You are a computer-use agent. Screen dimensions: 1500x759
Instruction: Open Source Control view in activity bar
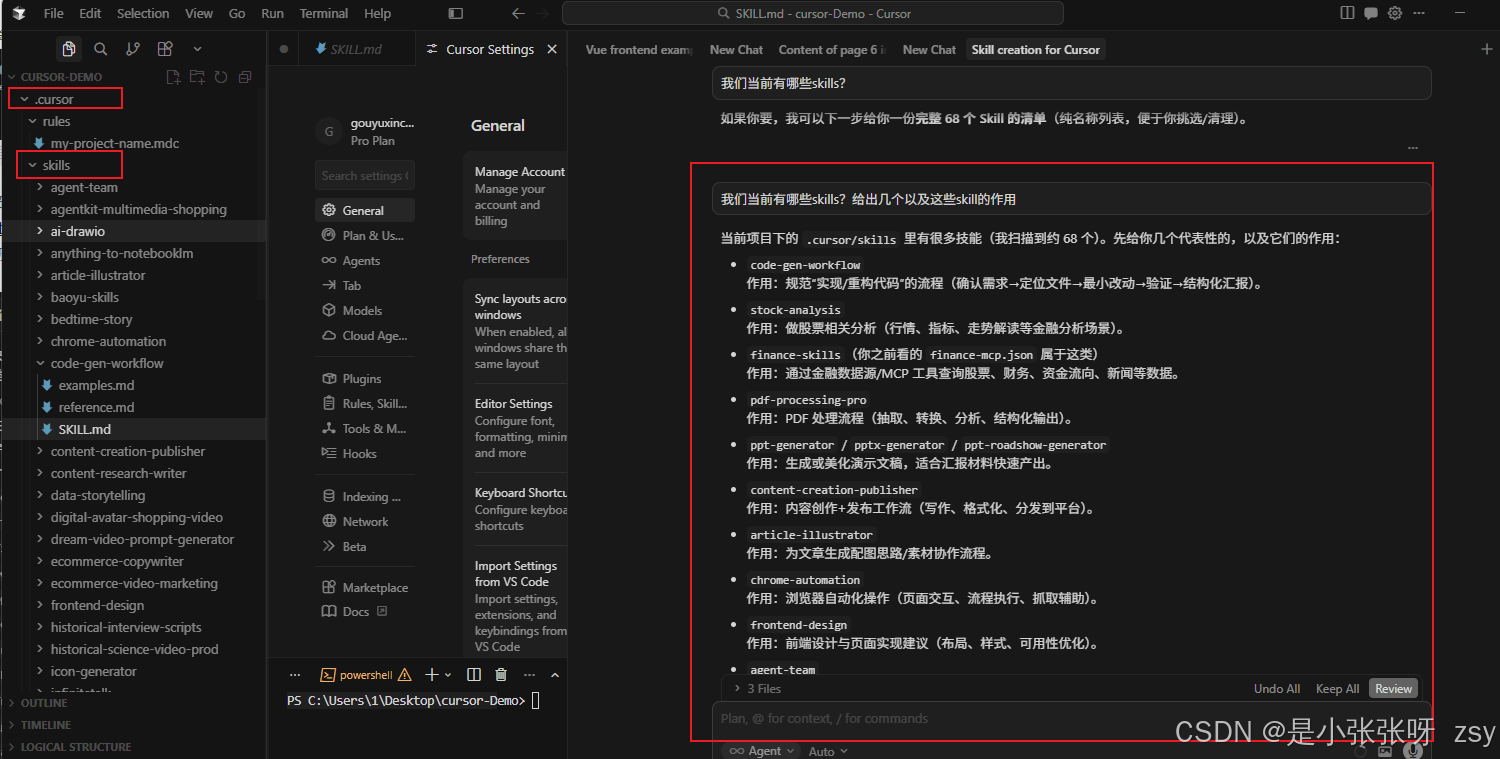[x=132, y=48]
